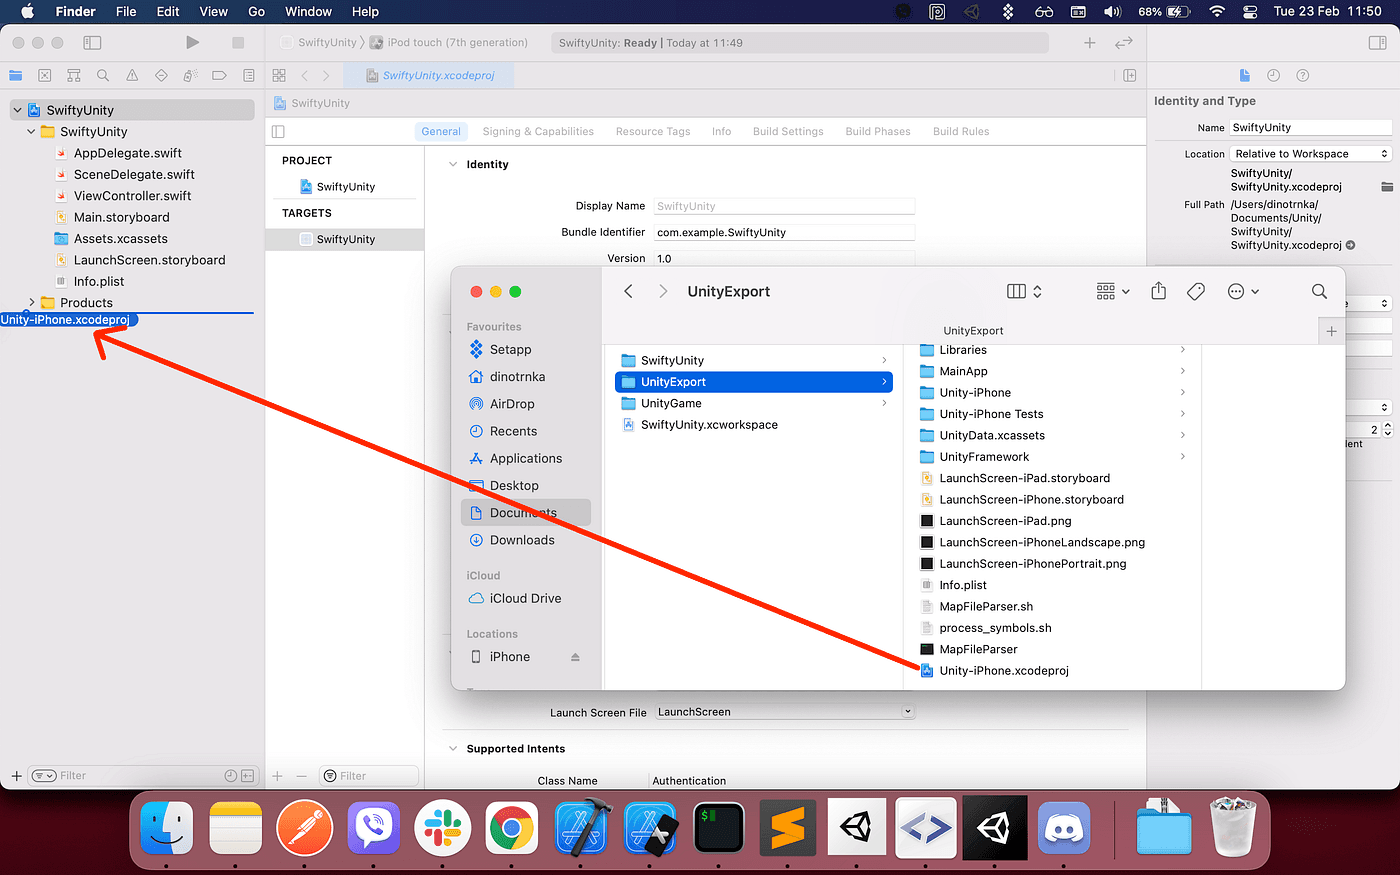
Task: Click the Xcode Stop button
Action: point(238,42)
